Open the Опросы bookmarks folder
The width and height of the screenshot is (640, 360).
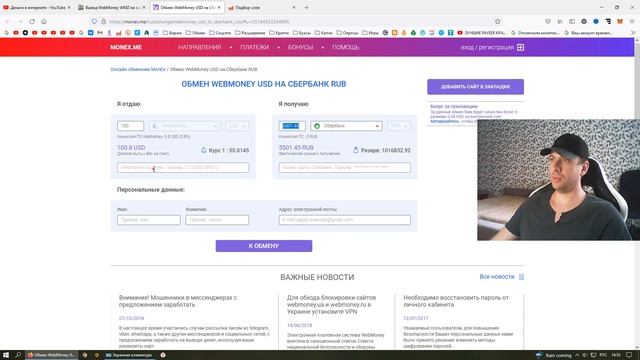pos(347,33)
